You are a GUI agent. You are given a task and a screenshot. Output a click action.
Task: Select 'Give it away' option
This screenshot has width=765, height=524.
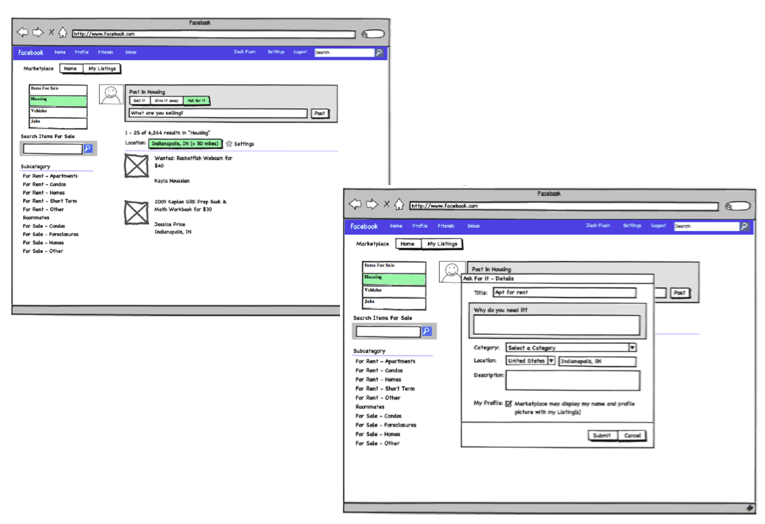pyautogui.click(x=166, y=101)
